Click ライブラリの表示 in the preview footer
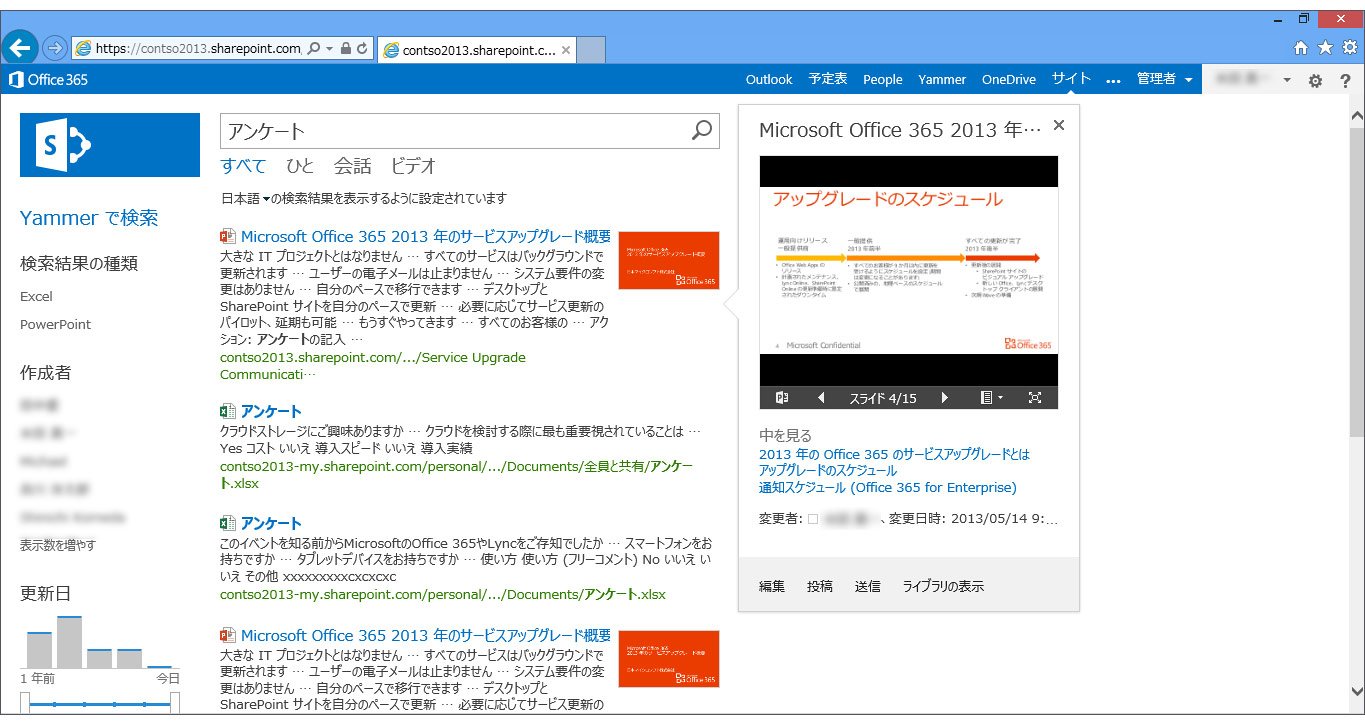This screenshot has width=1365, height=725. (943, 587)
